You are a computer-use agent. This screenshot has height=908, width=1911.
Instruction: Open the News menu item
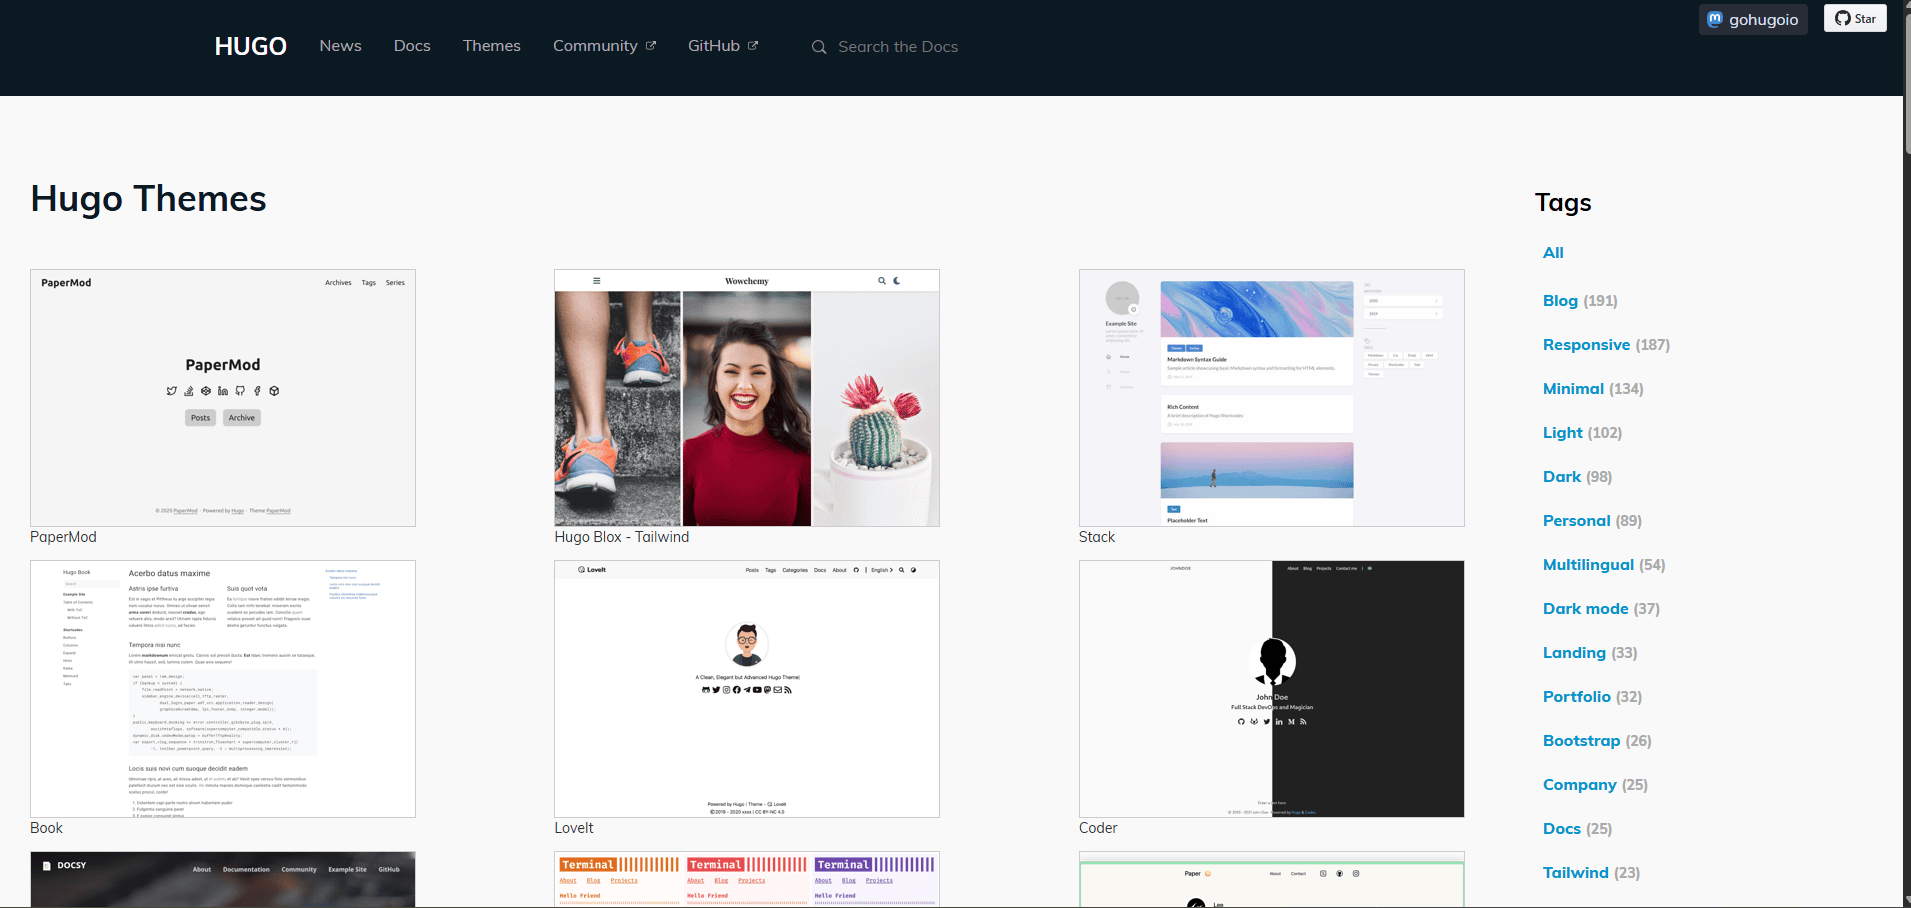[x=340, y=46]
